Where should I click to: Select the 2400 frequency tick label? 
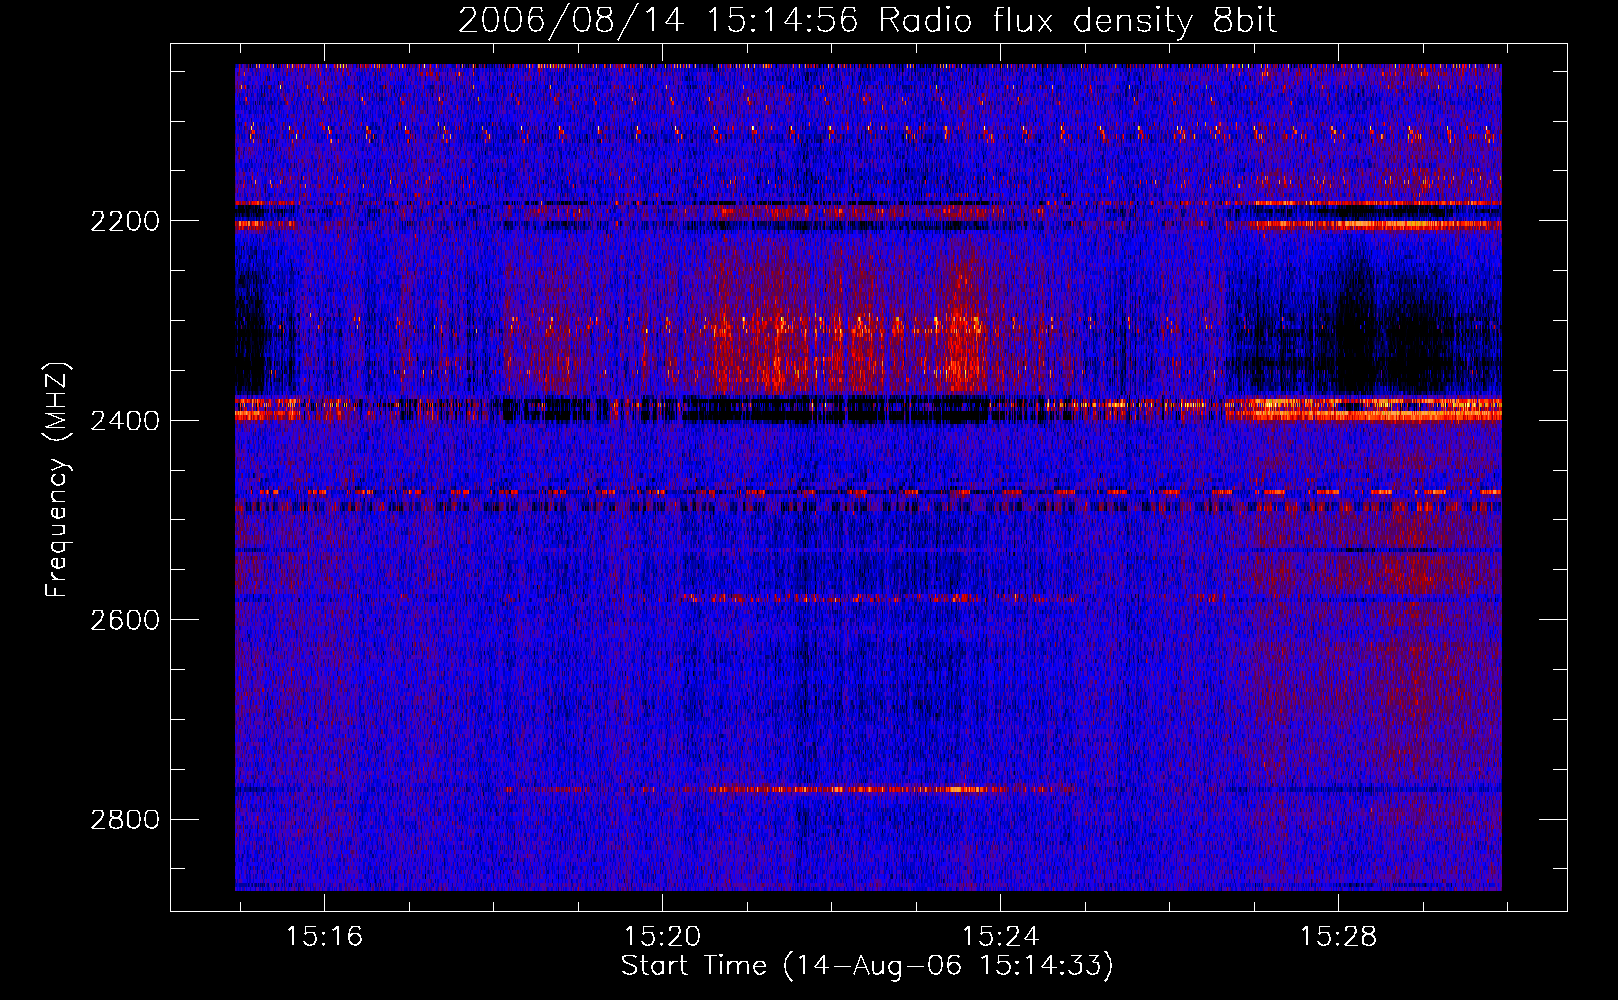pos(125,421)
